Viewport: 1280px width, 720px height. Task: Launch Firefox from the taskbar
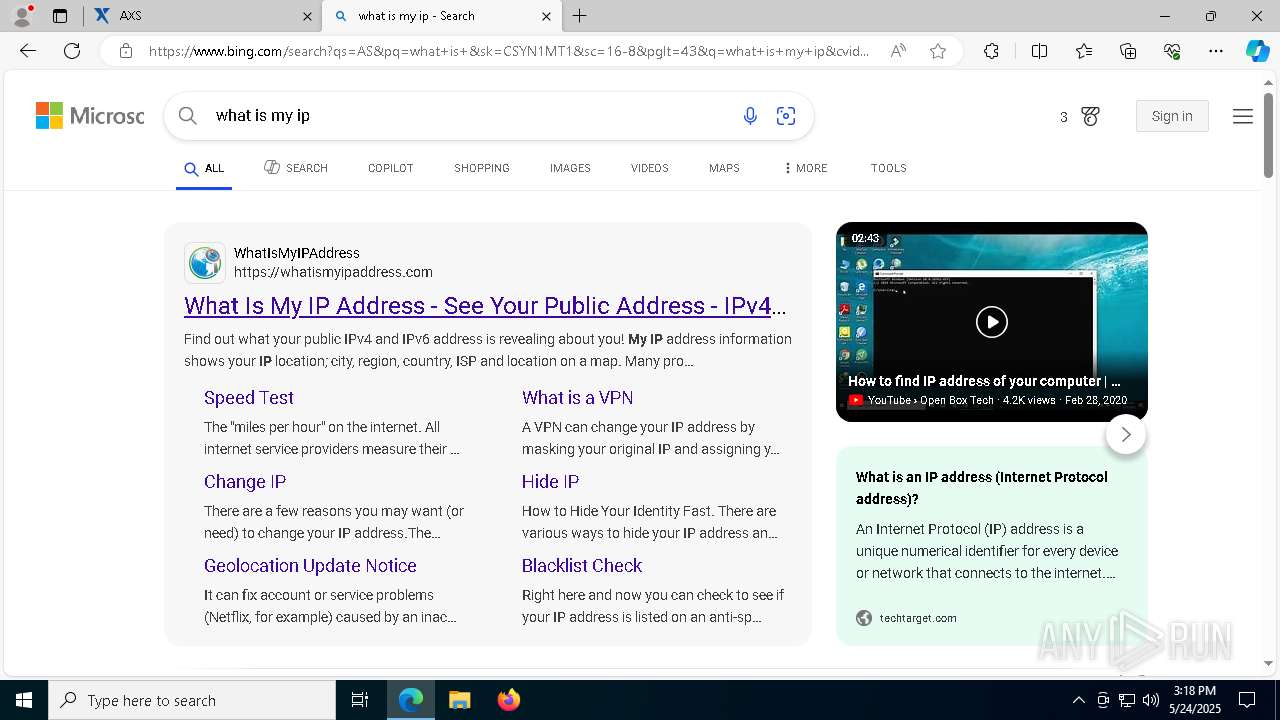[508, 700]
